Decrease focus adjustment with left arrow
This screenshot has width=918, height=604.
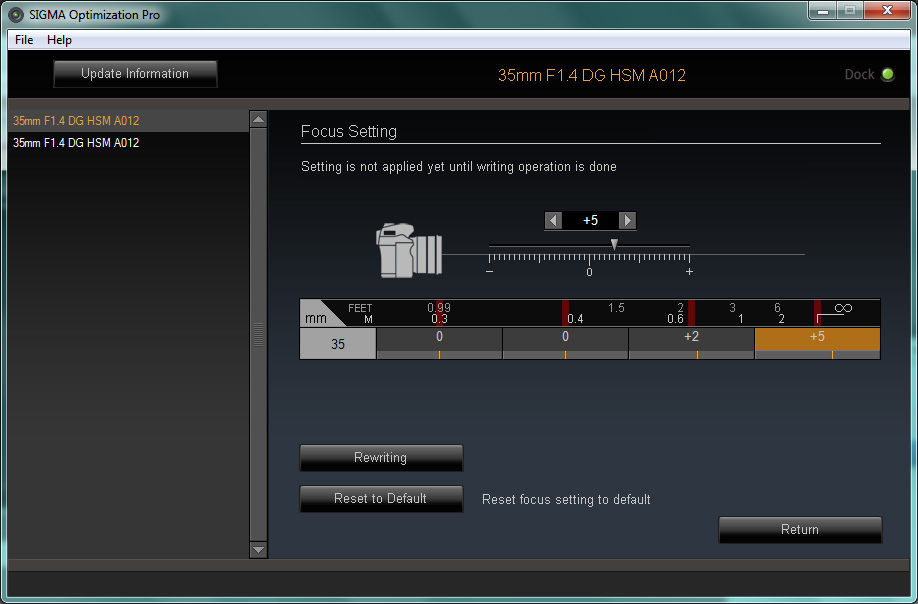[x=553, y=221]
